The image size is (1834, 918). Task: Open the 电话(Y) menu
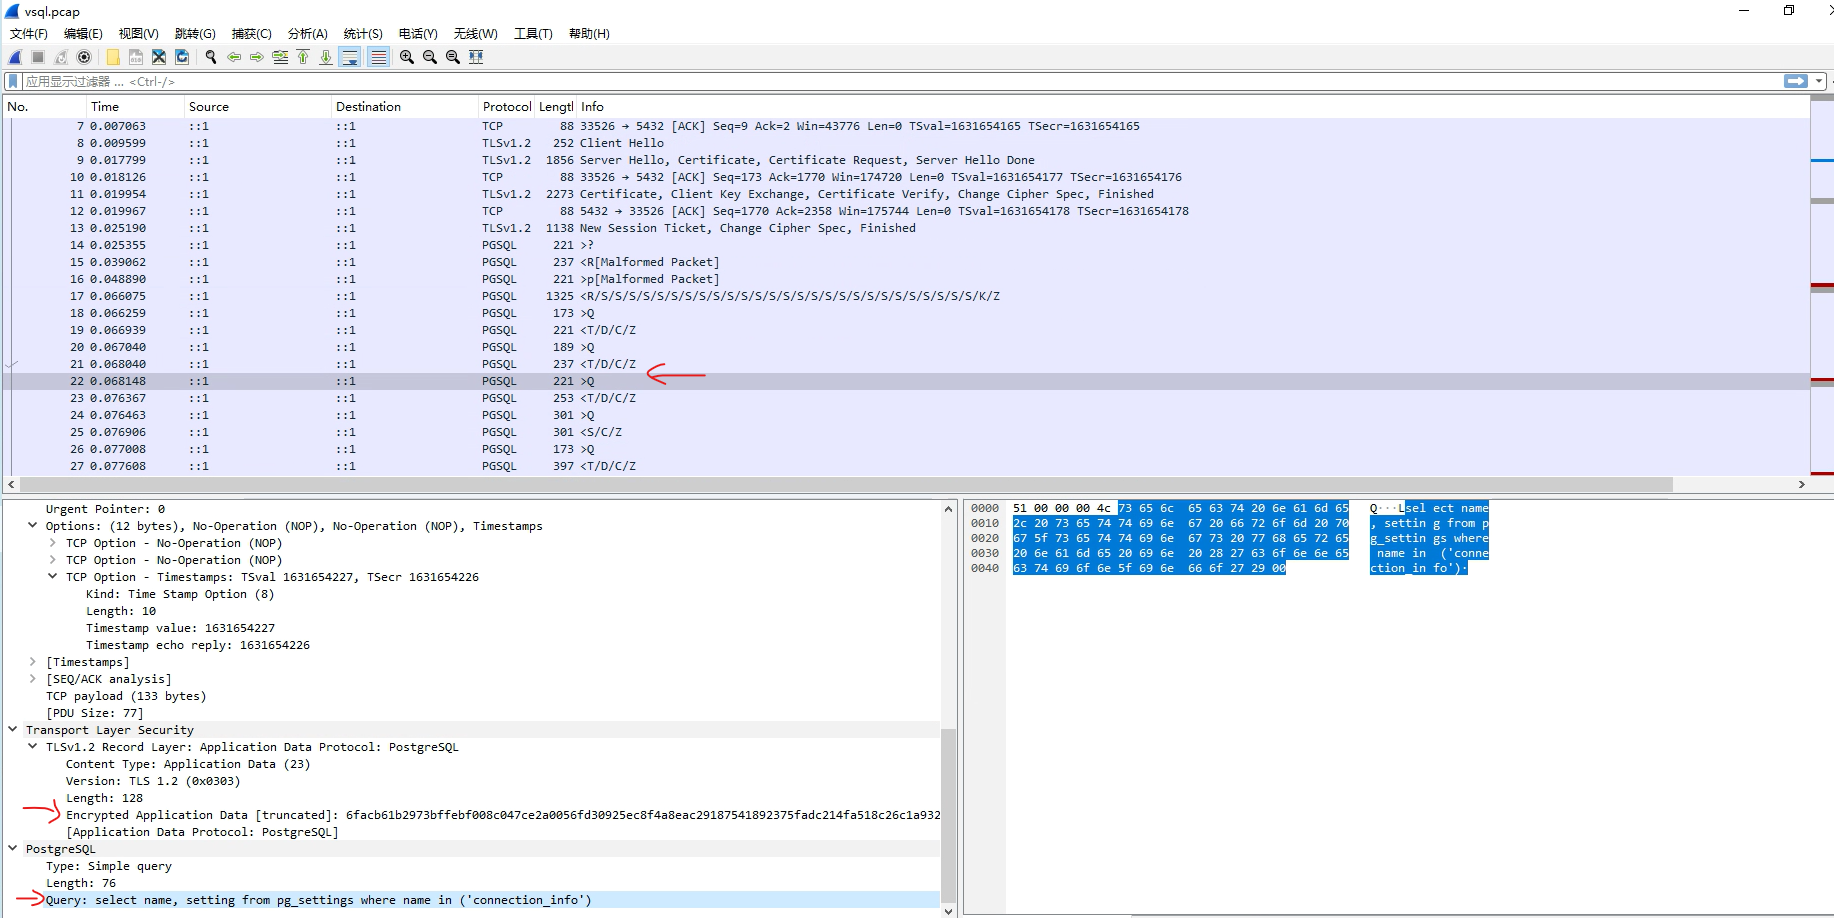(x=418, y=34)
